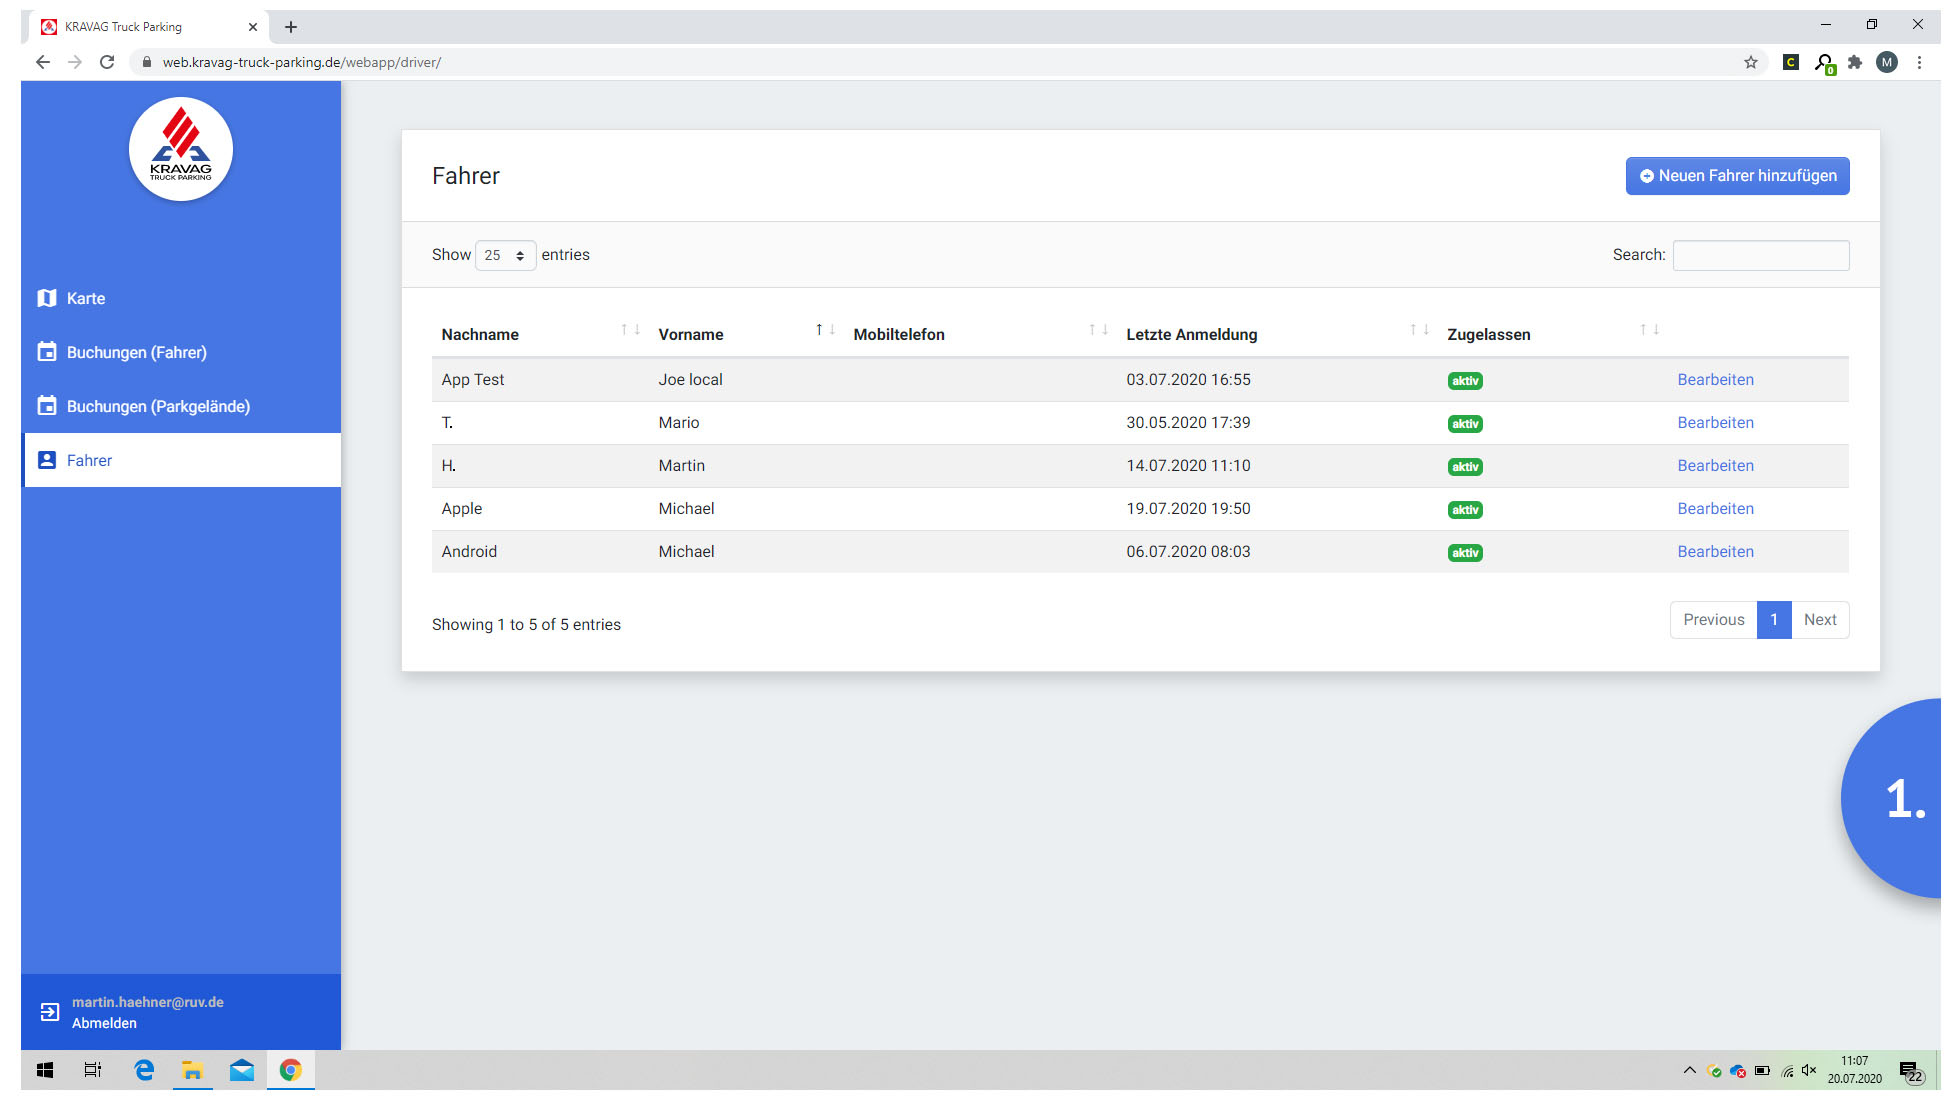Click the Search input field

point(1760,255)
